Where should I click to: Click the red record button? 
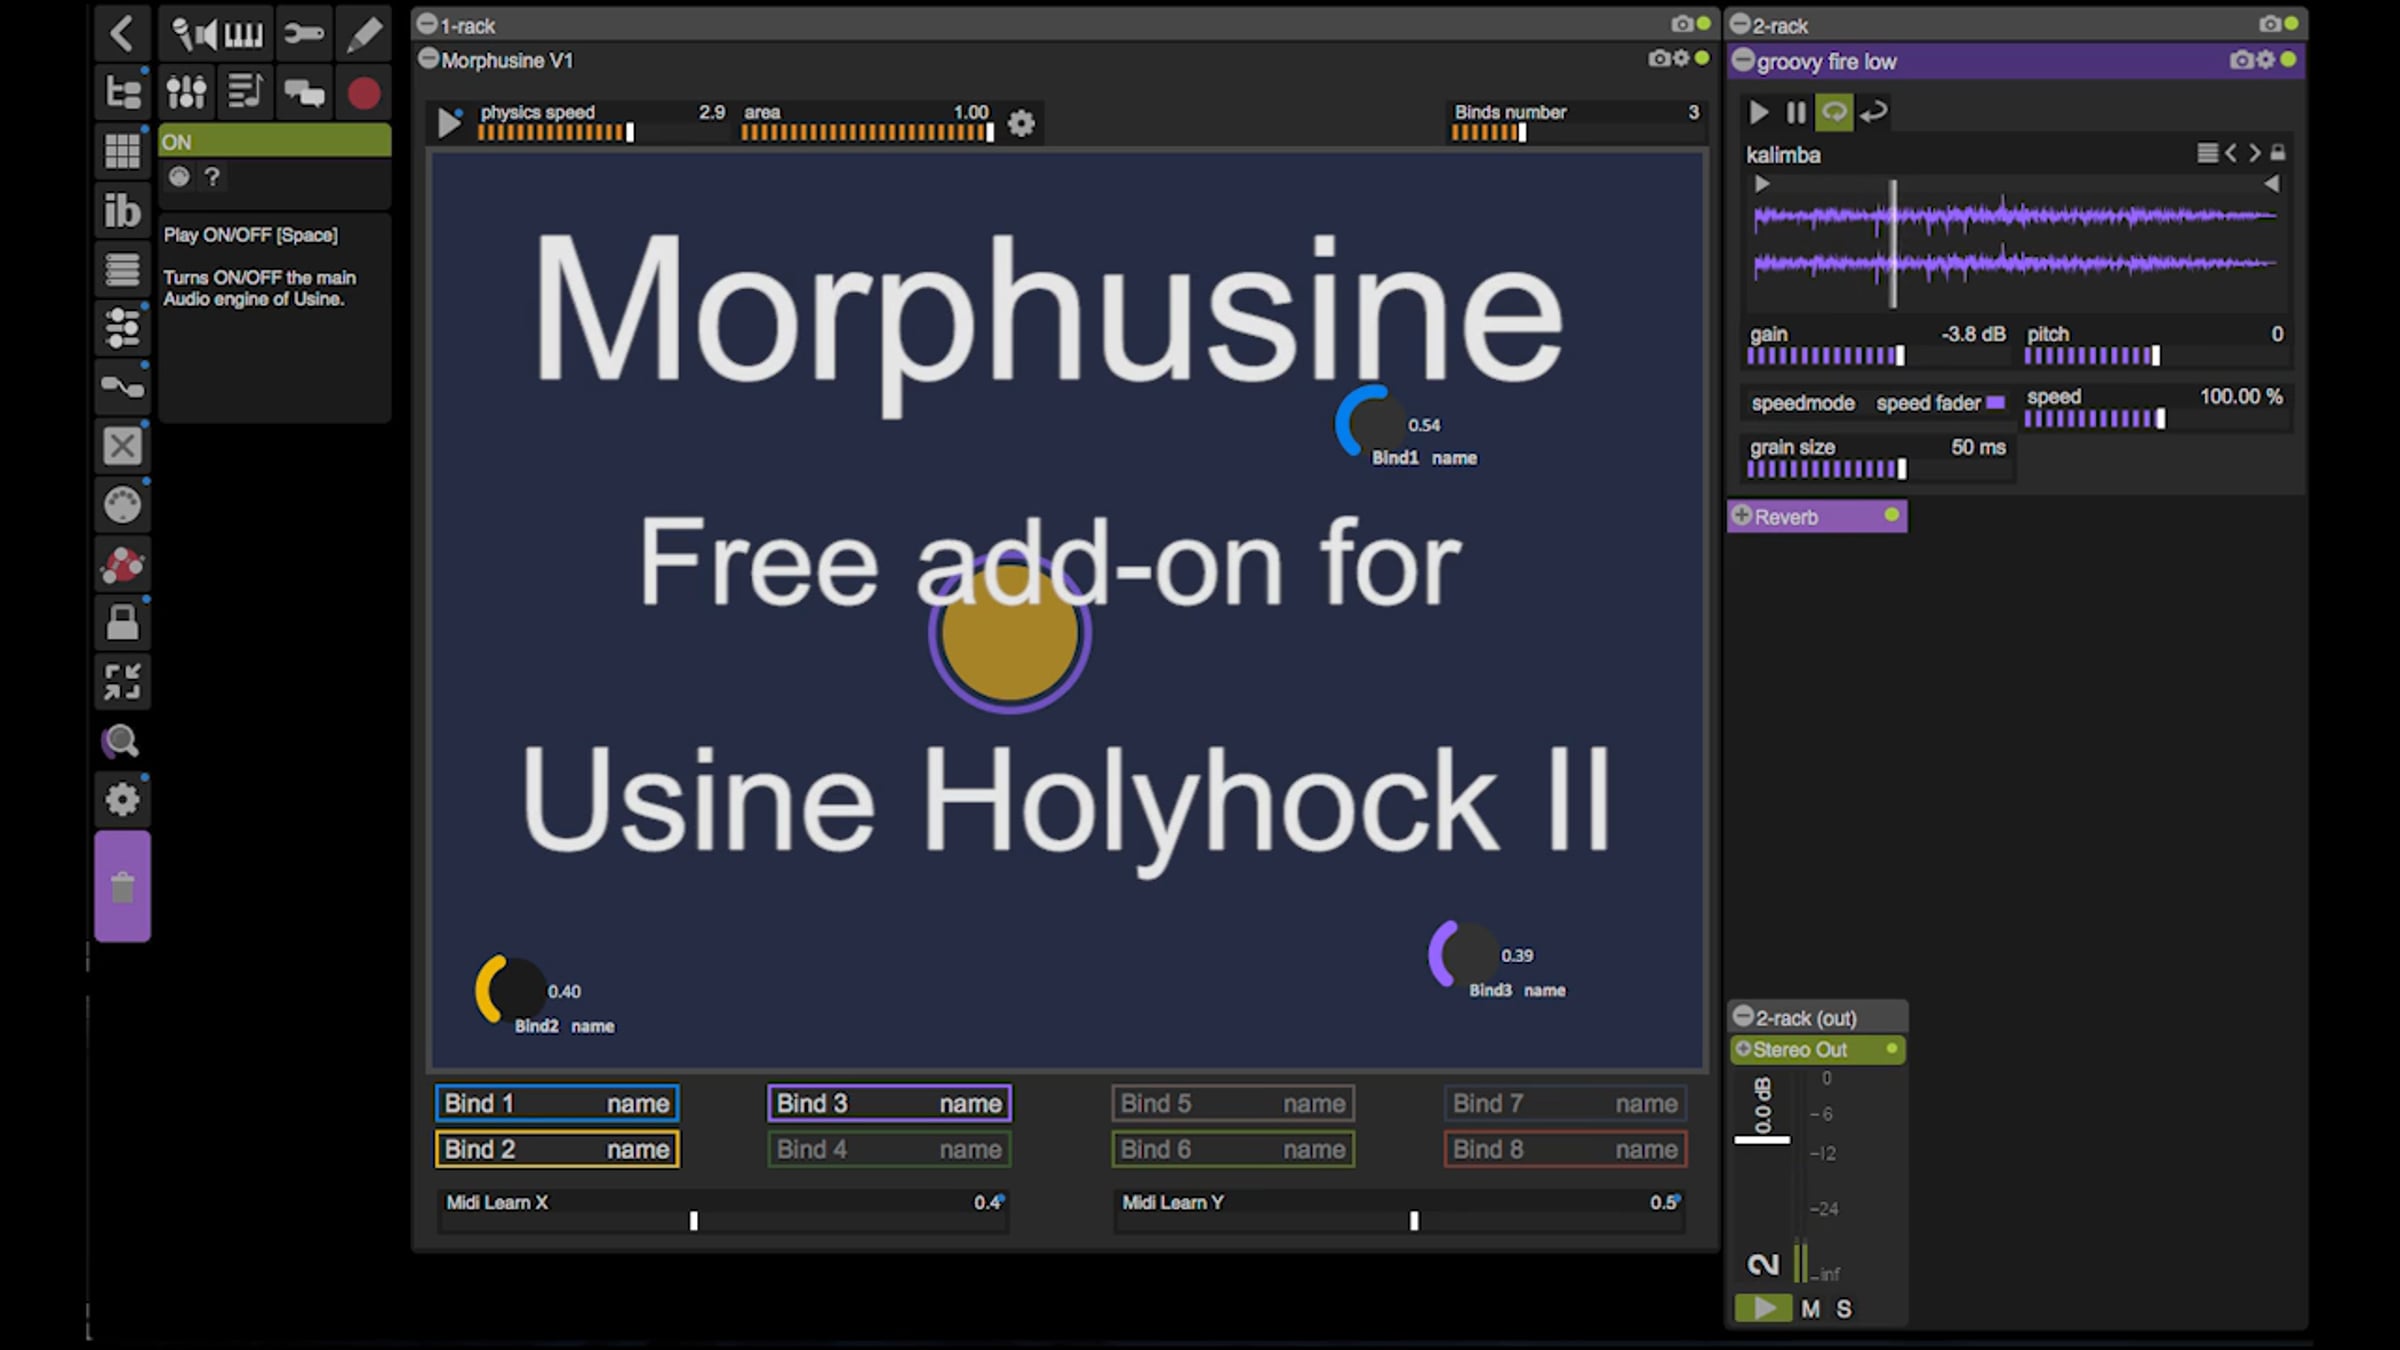[x=364, y=93]
